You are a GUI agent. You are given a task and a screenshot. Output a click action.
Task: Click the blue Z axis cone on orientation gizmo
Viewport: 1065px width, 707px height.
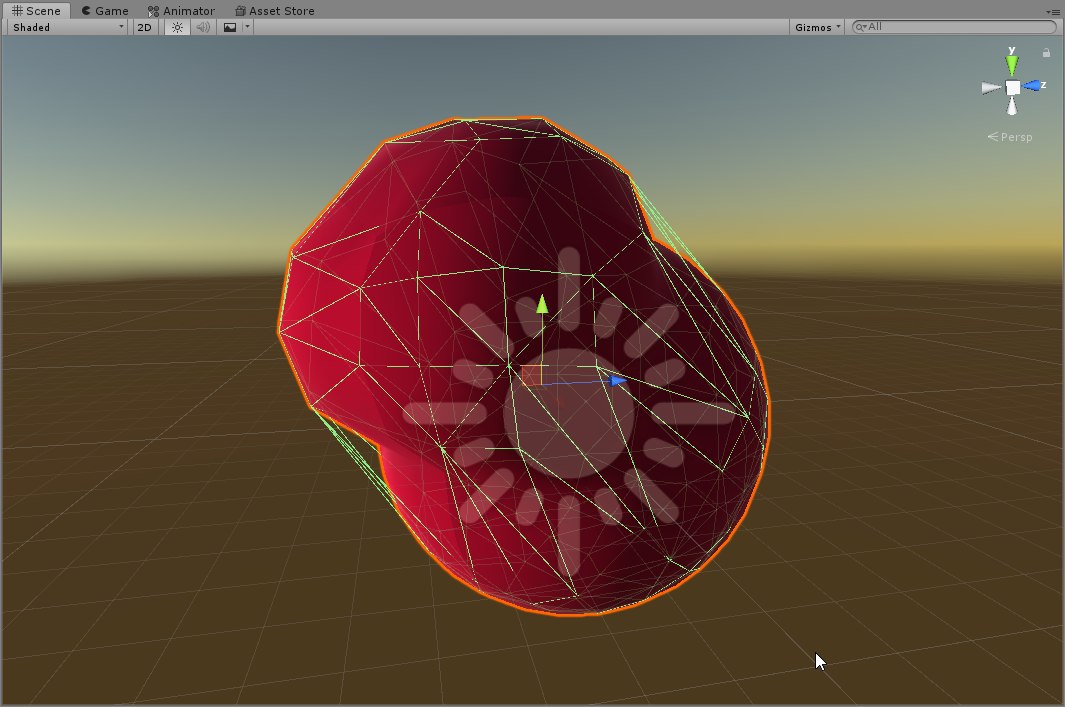[1032, 87]
